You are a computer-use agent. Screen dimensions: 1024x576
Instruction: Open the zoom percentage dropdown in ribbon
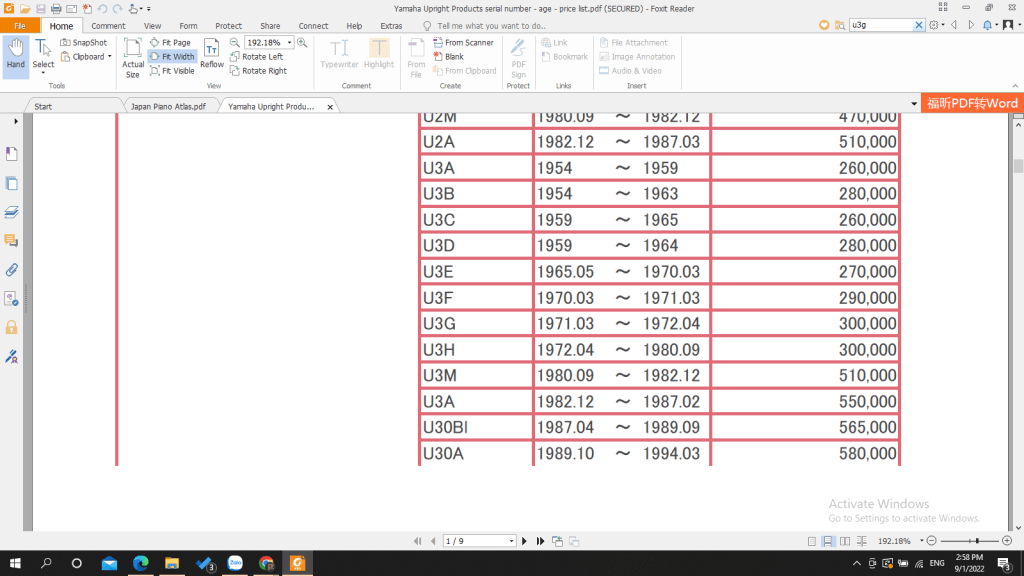coord(289,43)
